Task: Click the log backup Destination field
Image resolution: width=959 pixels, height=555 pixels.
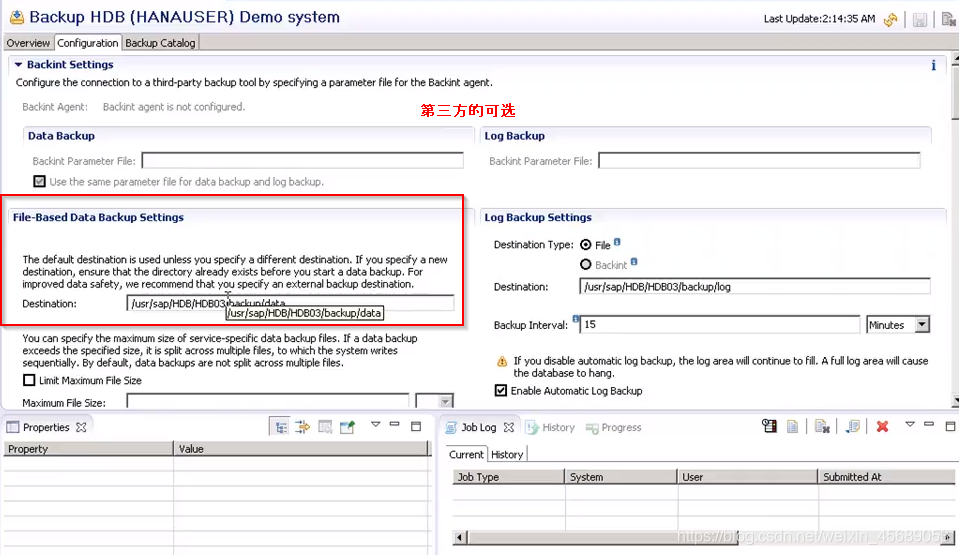Action: (x=755, y=286)
